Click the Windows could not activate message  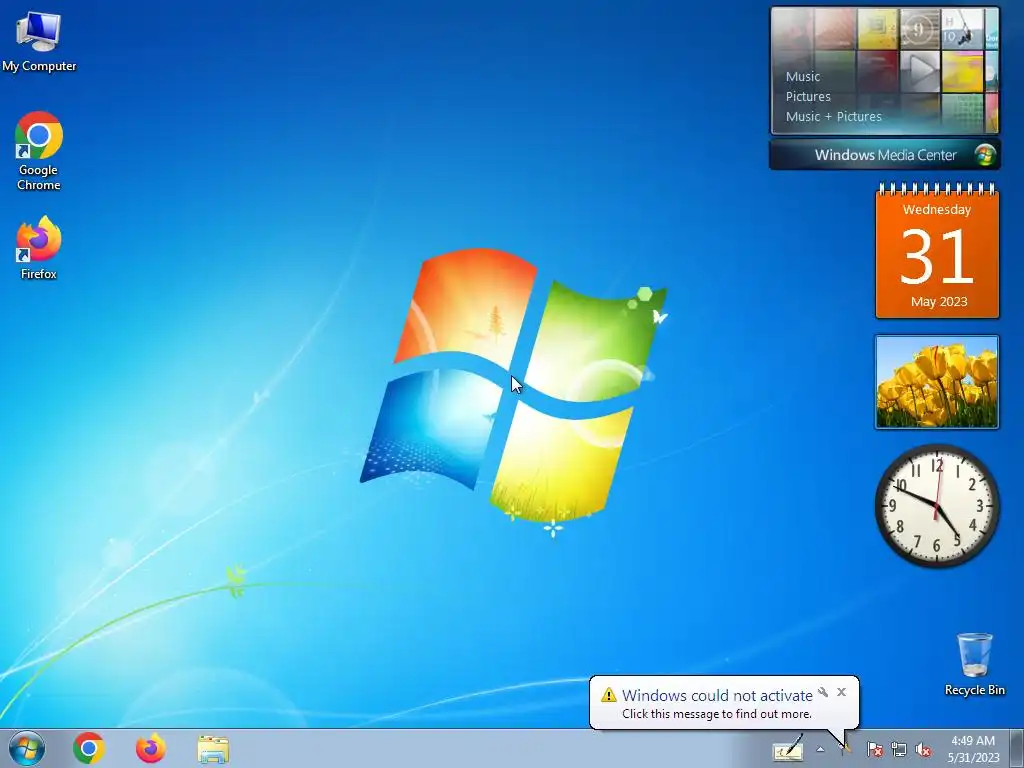(717, 695)
